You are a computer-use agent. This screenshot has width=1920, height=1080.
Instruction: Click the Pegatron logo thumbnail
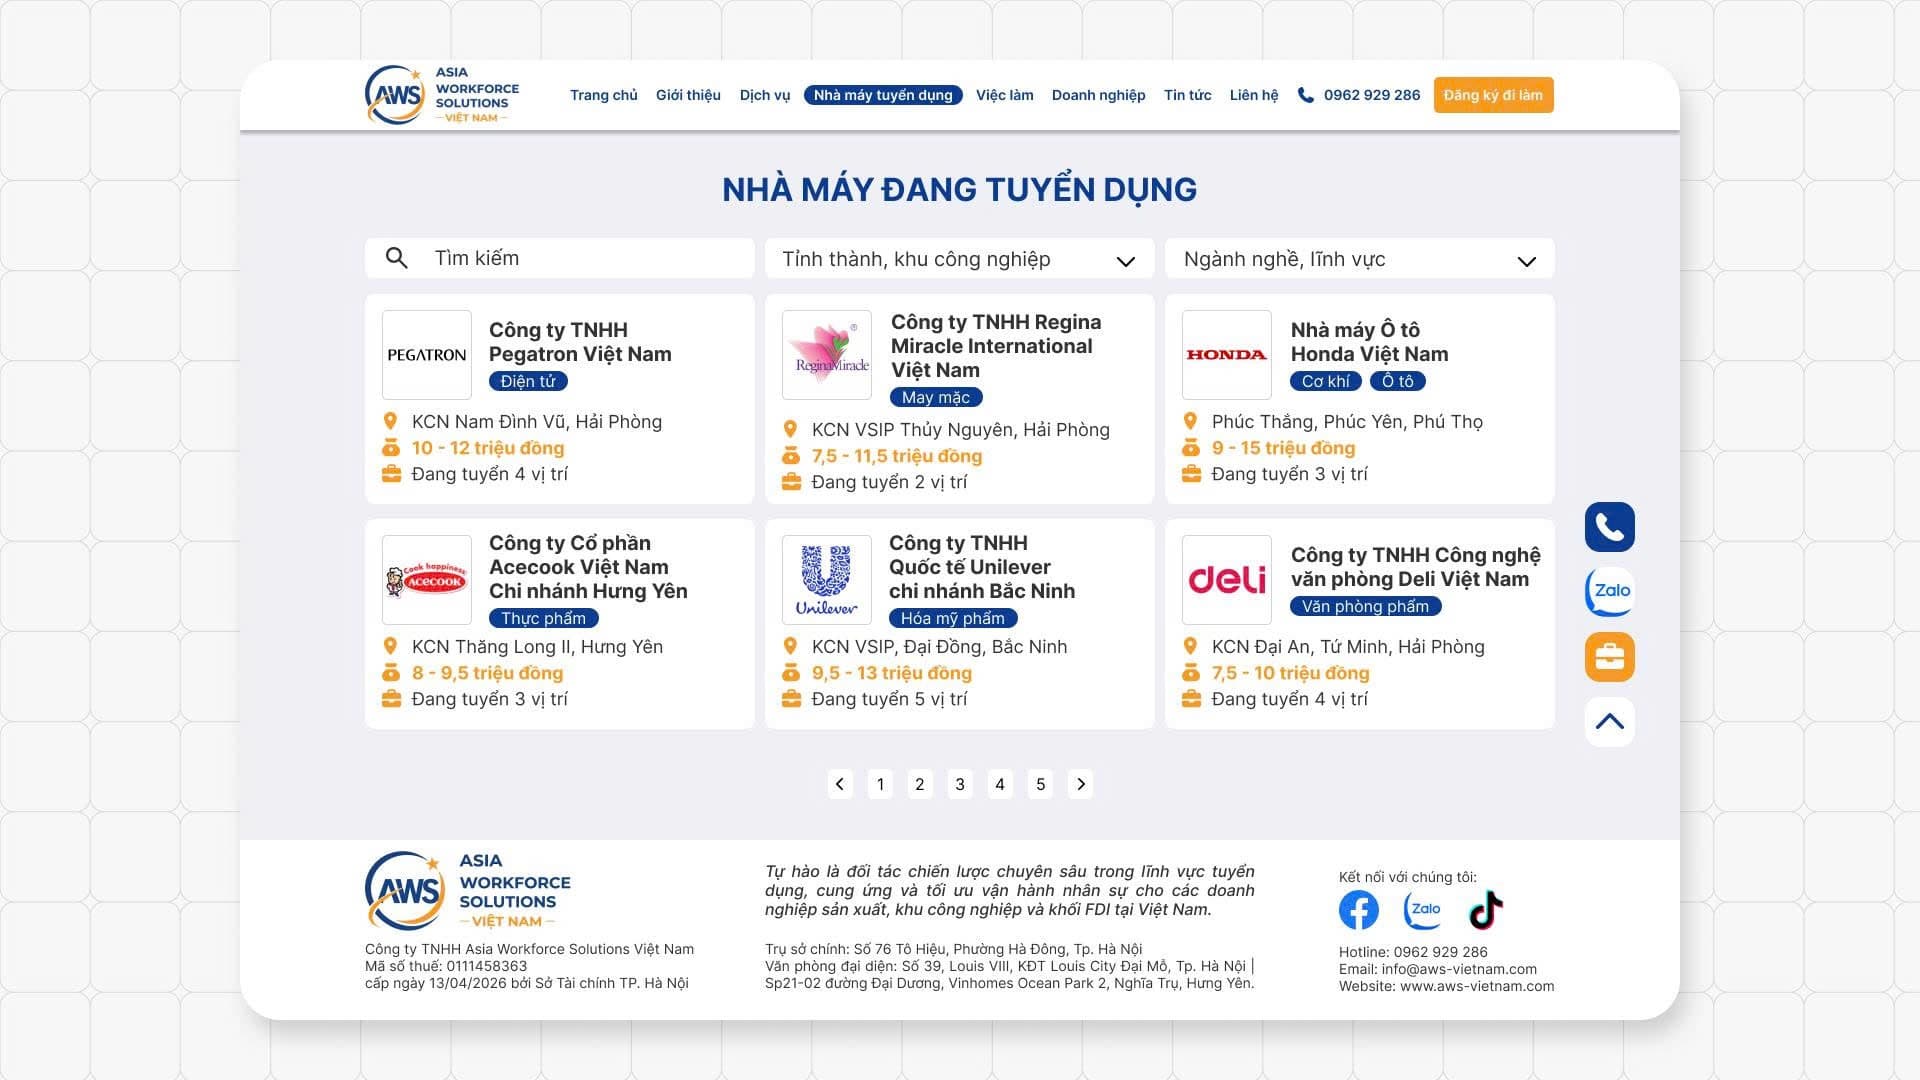pos(427,355)
